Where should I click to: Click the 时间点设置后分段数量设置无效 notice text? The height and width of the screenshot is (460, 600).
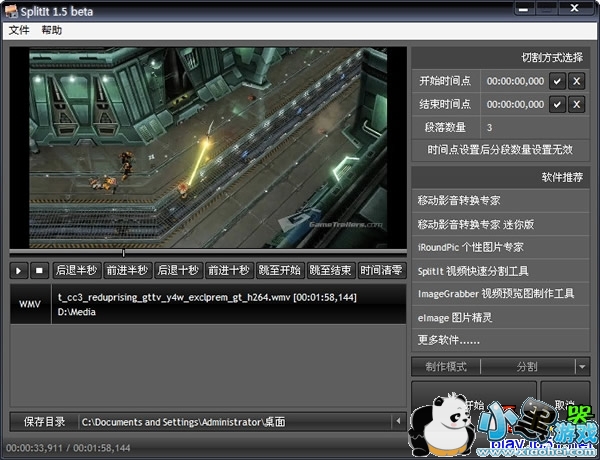(501, 150)
